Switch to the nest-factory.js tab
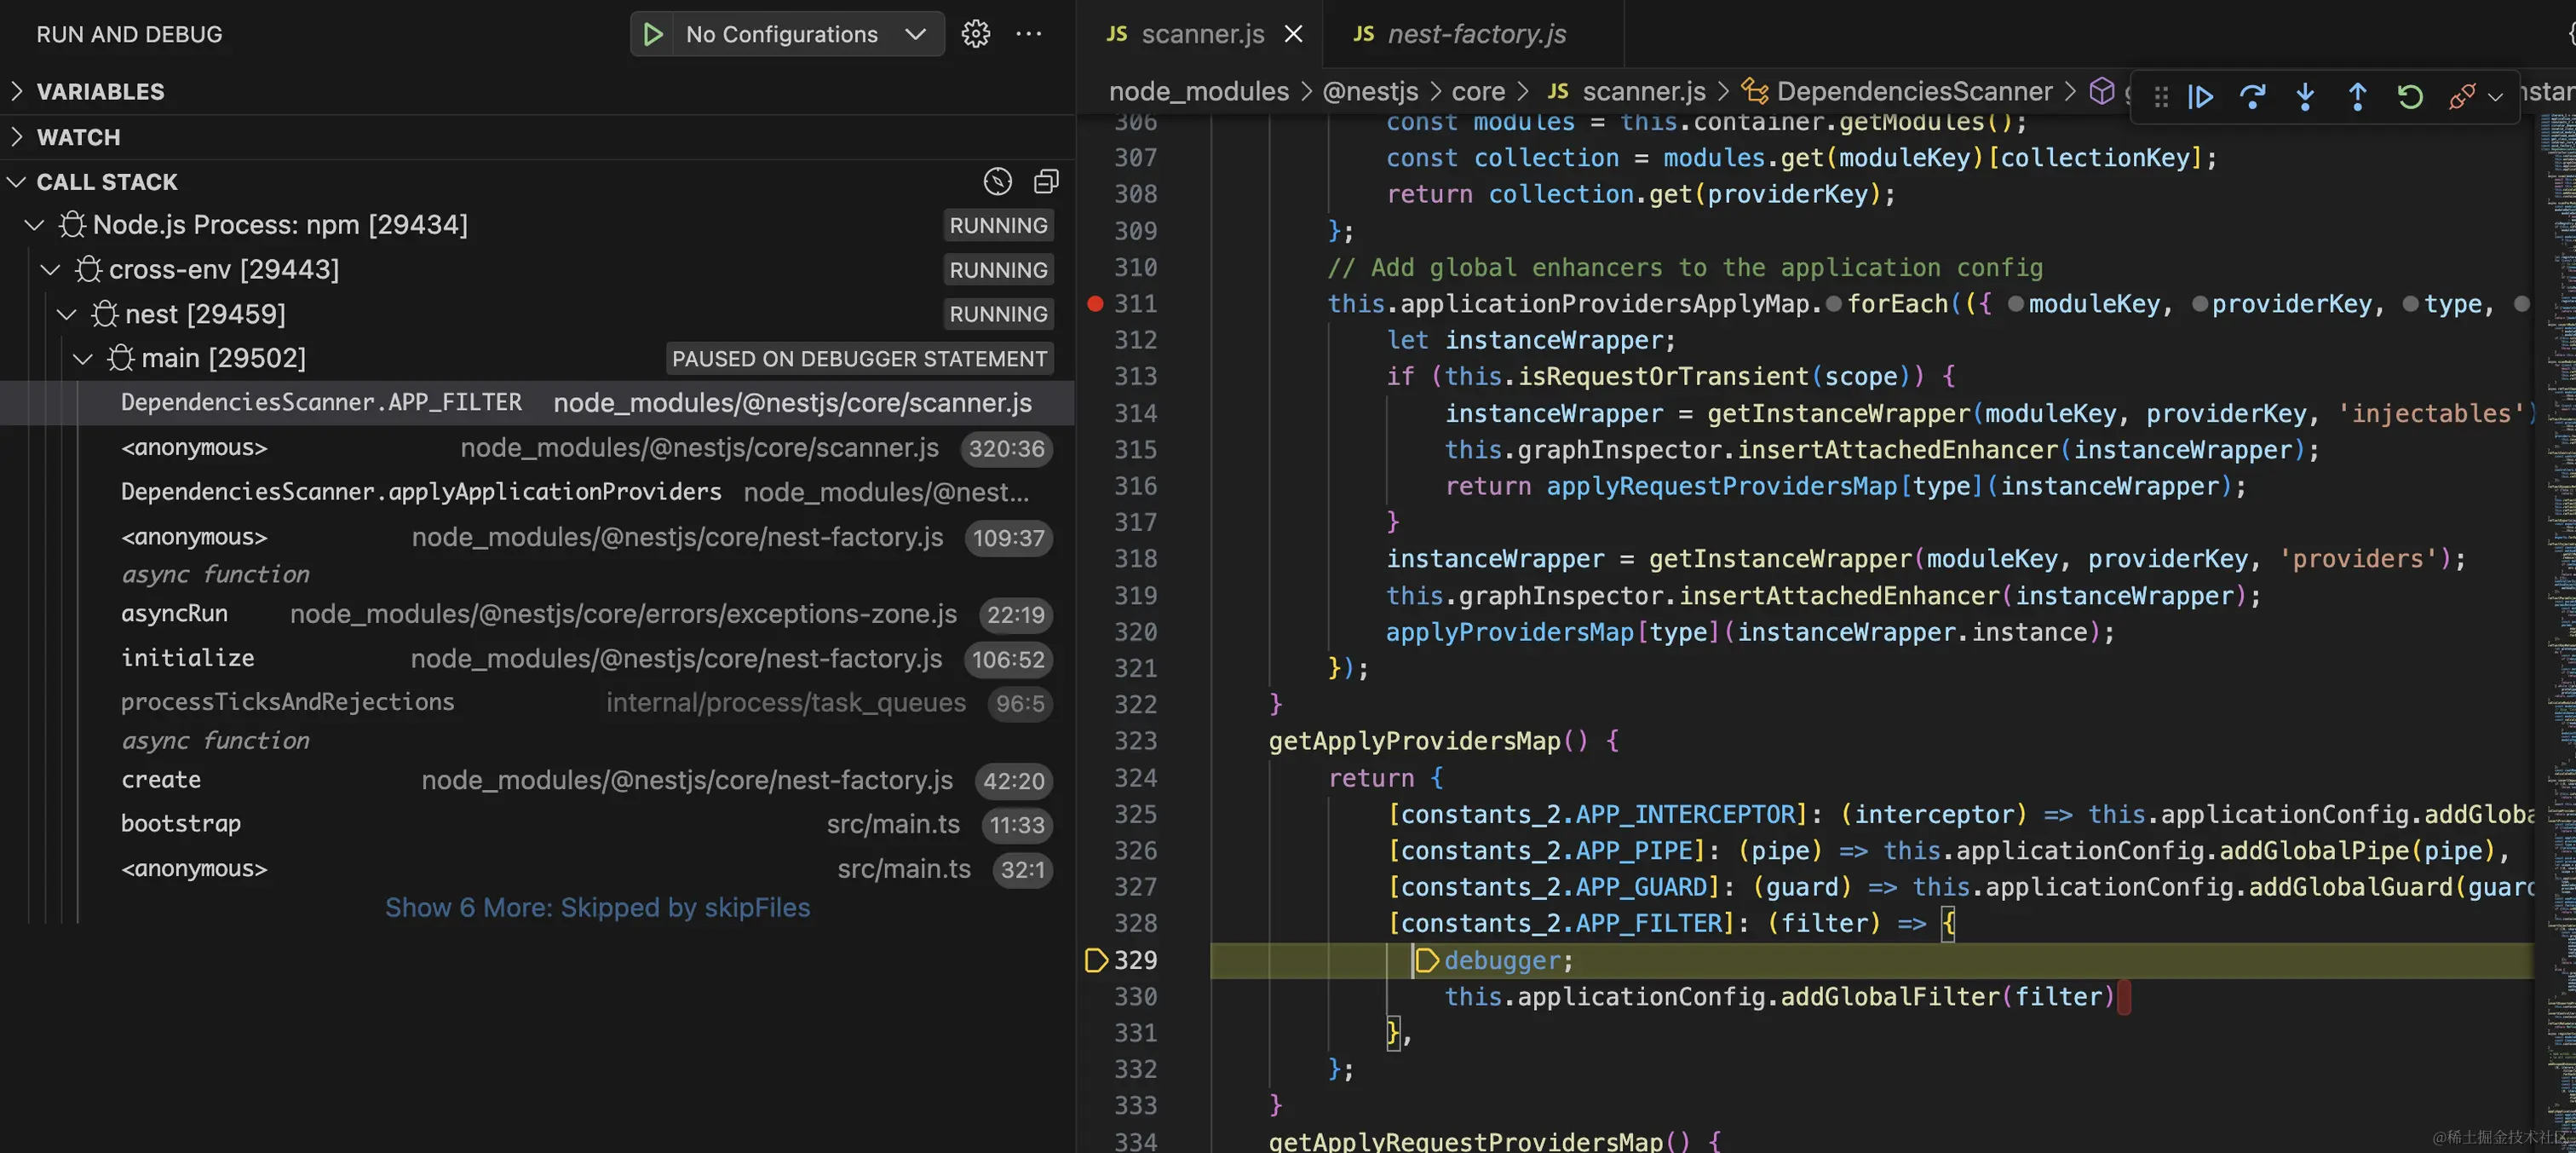The width and height of the screenshot is (2576, 1153). [1475, 34]
